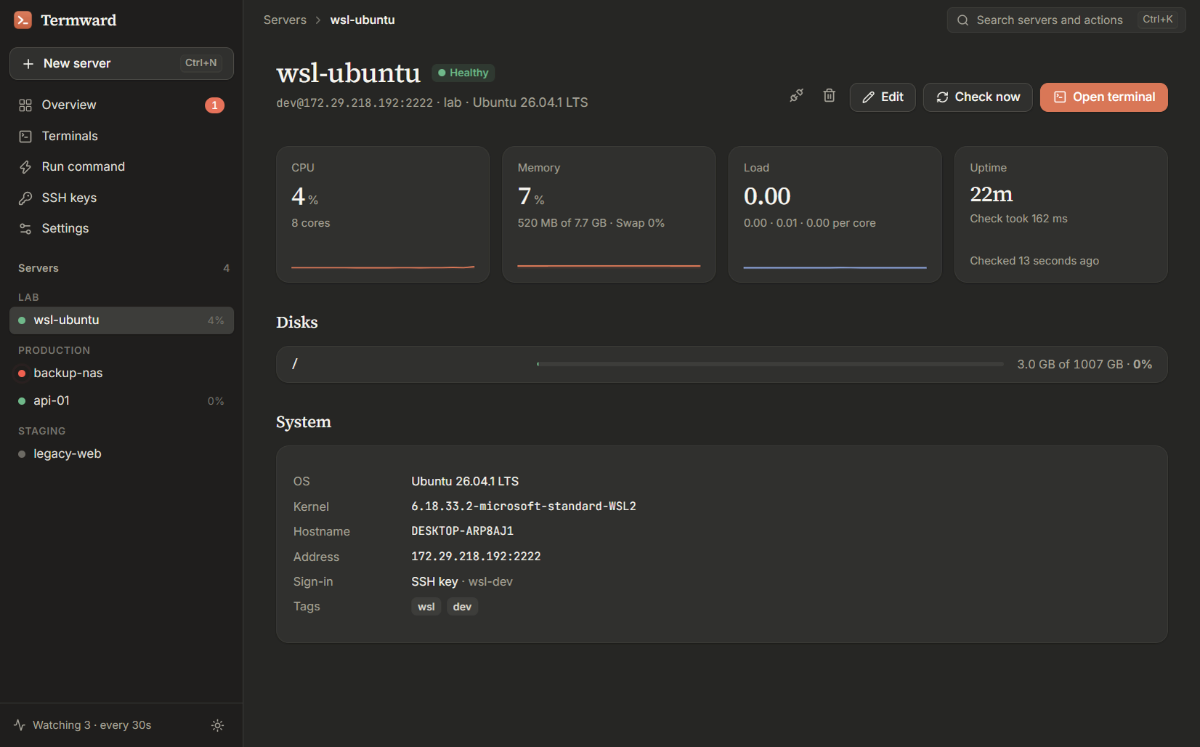The image size is (1200, 747).
Task: Open Settings from the sidebar
Action: pyautogui.click(x=121, y=229)
